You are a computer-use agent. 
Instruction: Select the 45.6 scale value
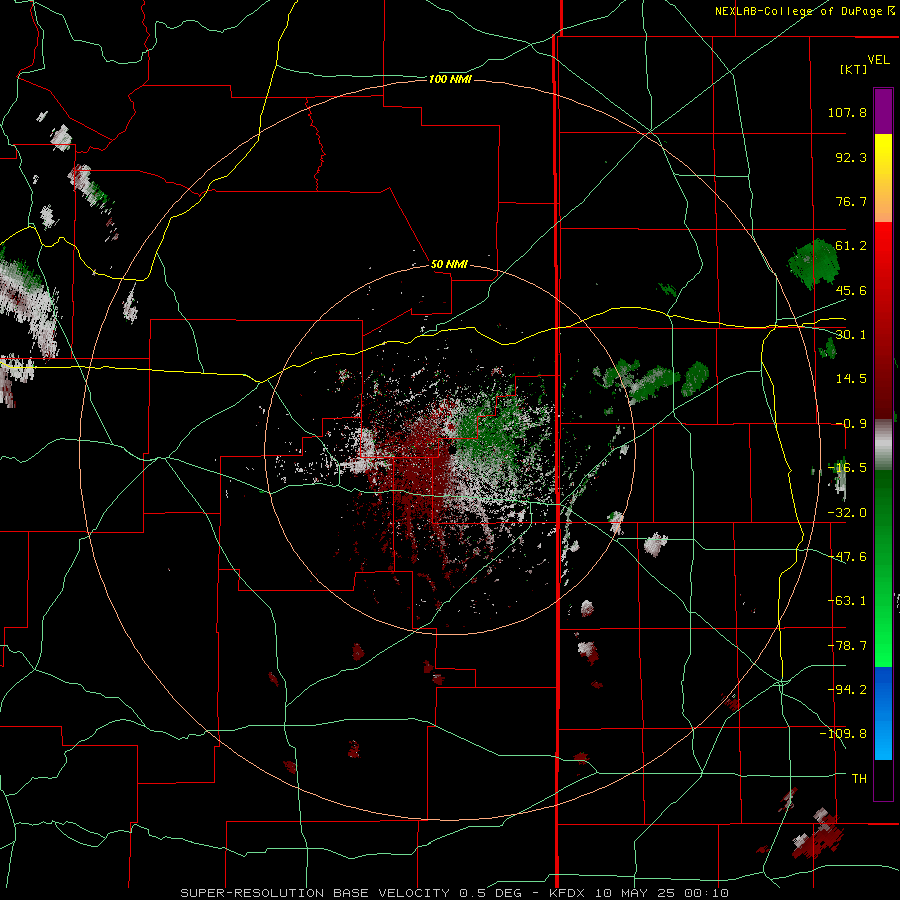[851, 290]
